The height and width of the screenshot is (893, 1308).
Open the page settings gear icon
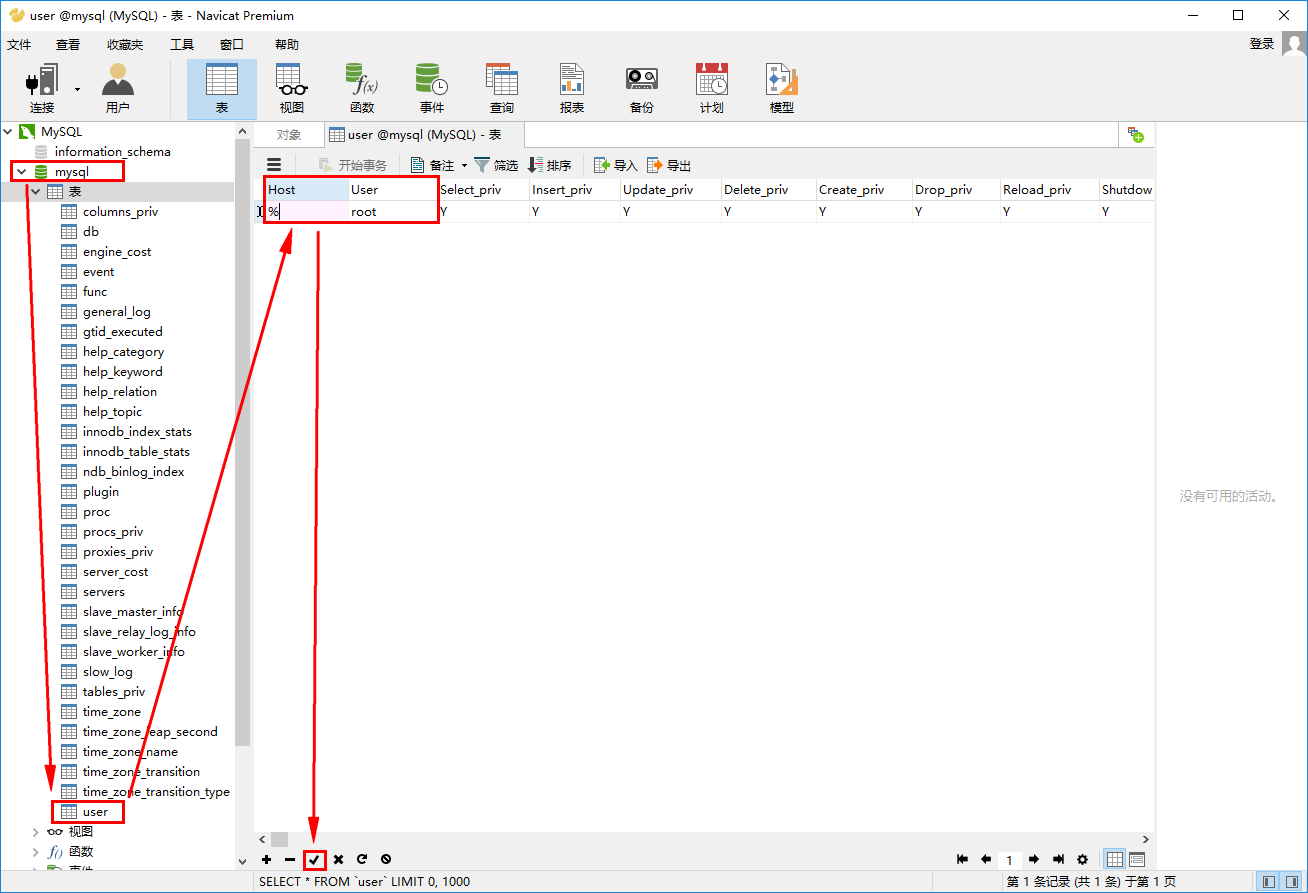point(1082,859)
